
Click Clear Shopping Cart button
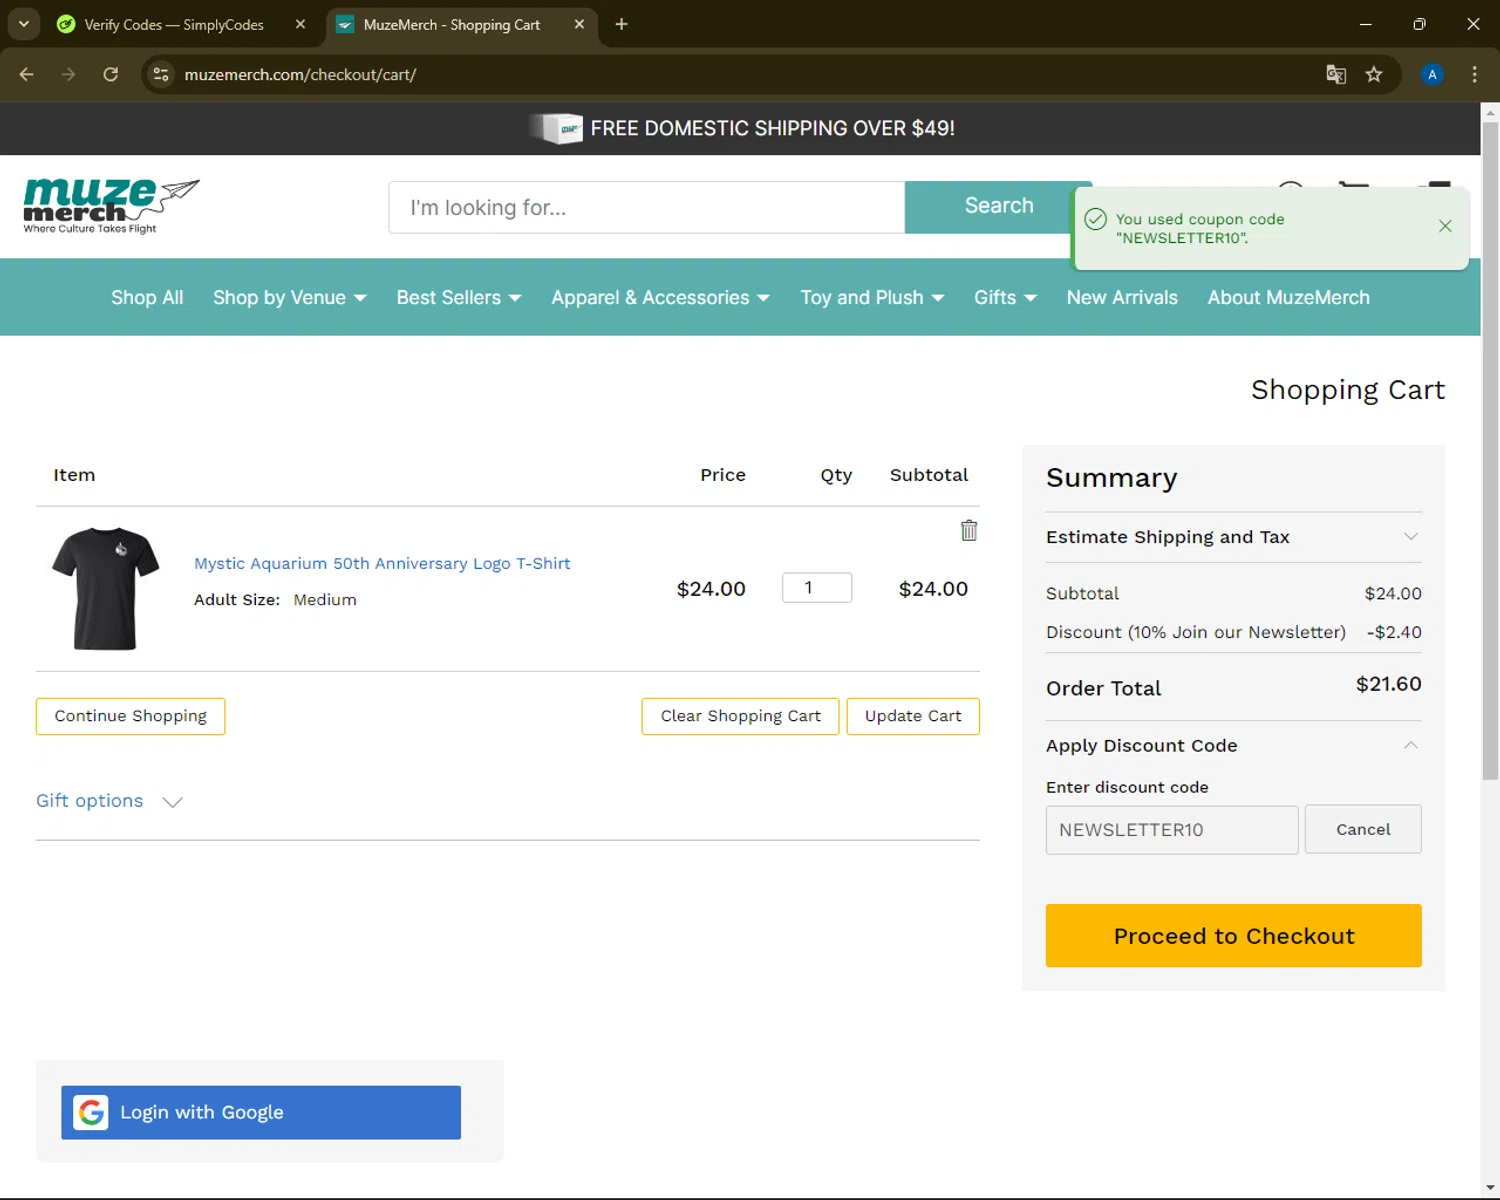pos(740,716)
